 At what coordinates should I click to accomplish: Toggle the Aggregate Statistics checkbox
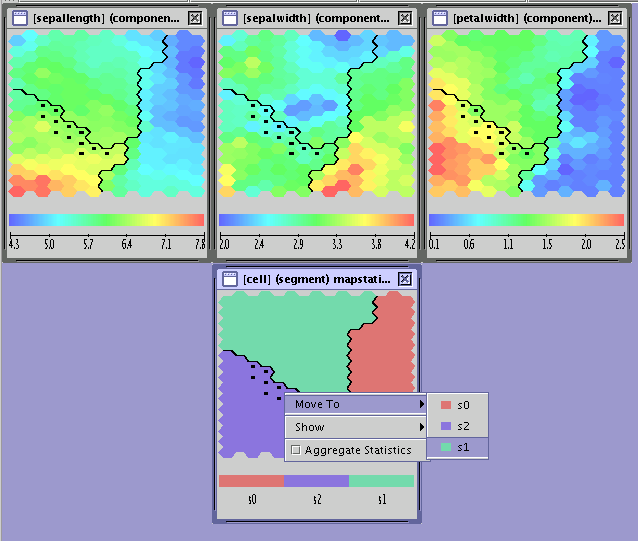click(295, 450)
